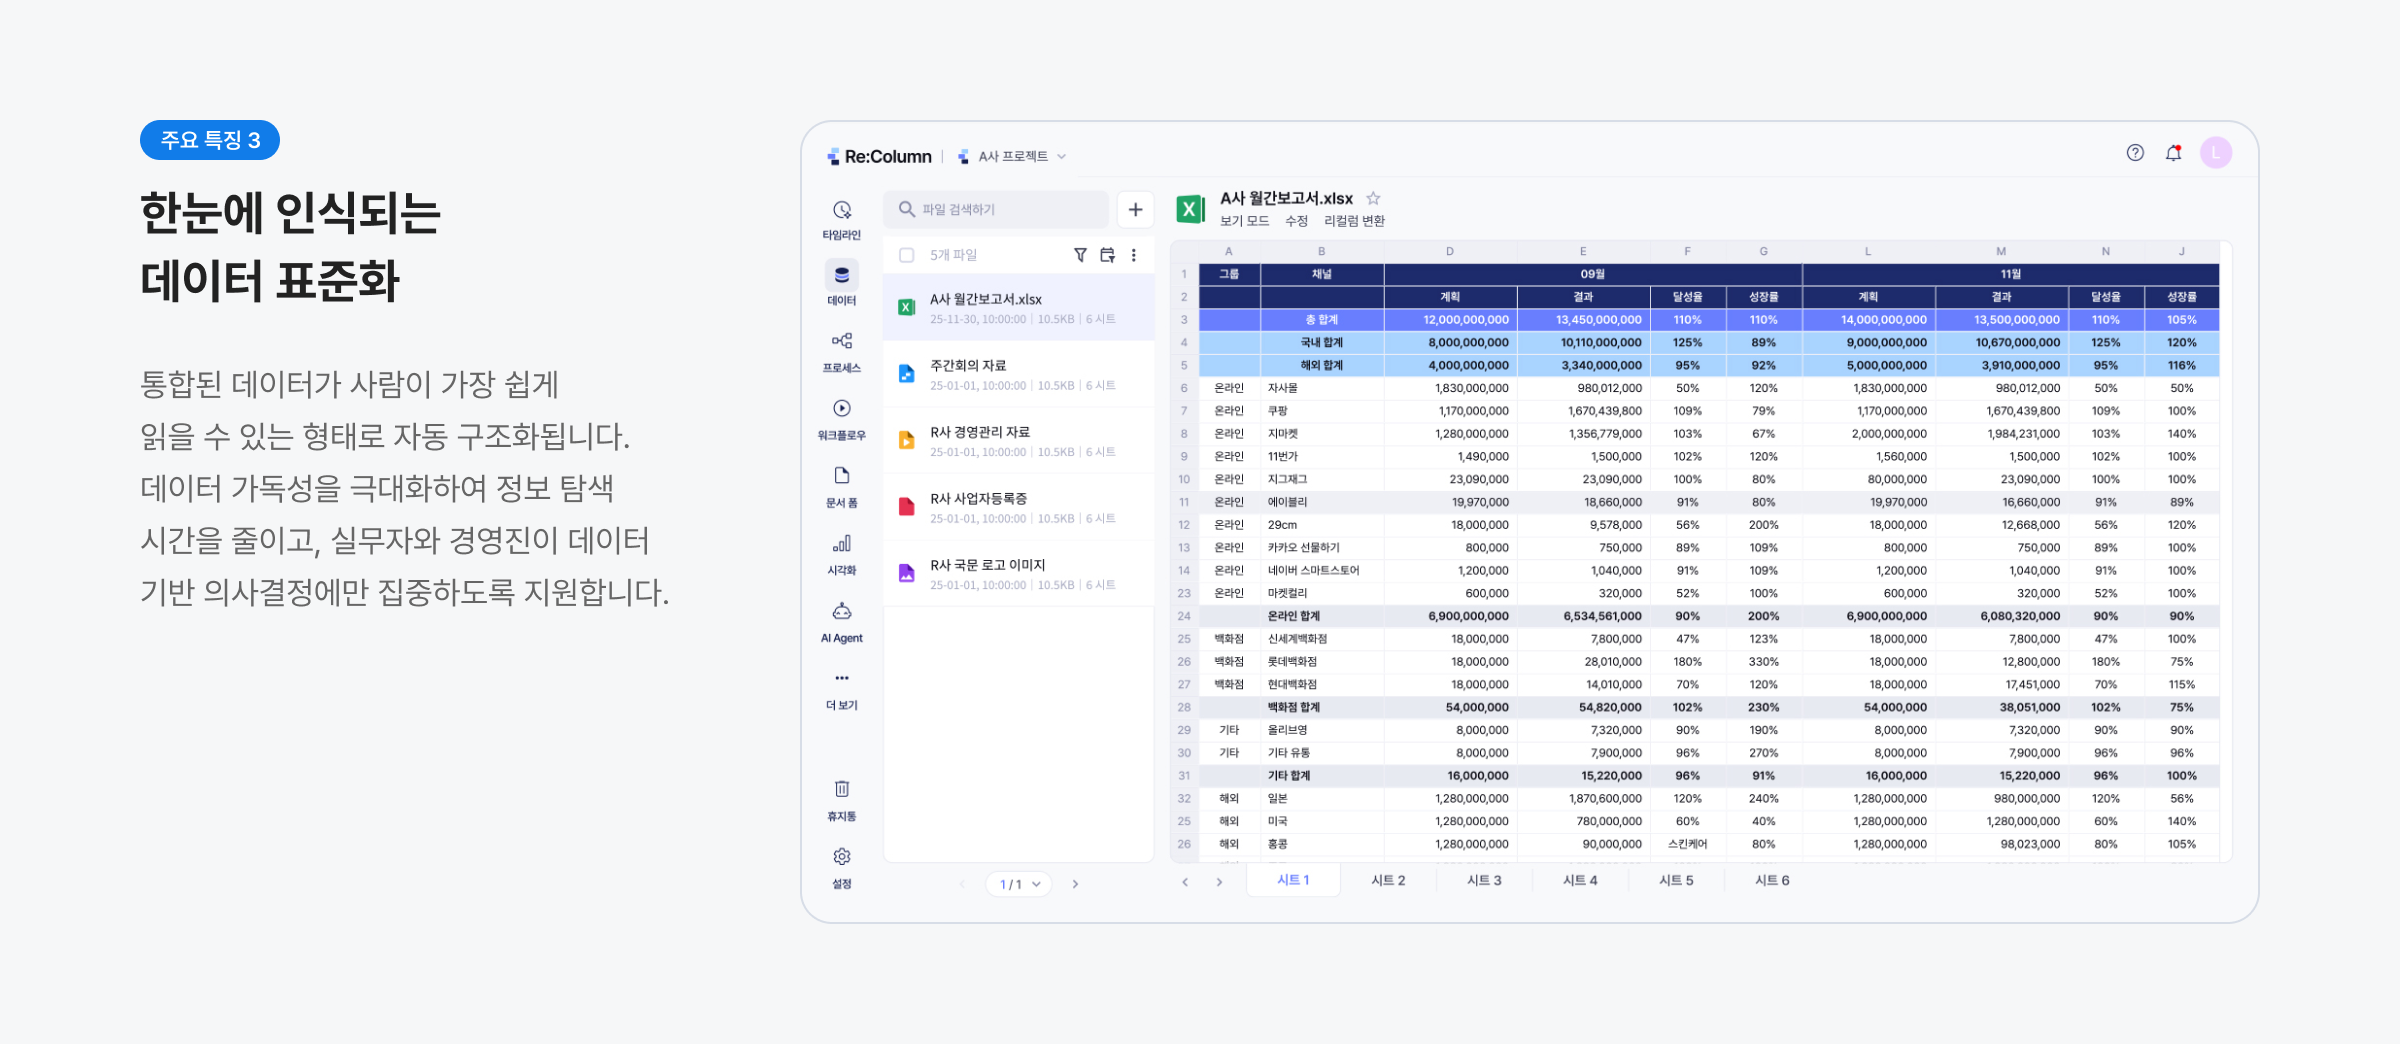
Task: Click the 수정 edit button
Action: 1296,221
